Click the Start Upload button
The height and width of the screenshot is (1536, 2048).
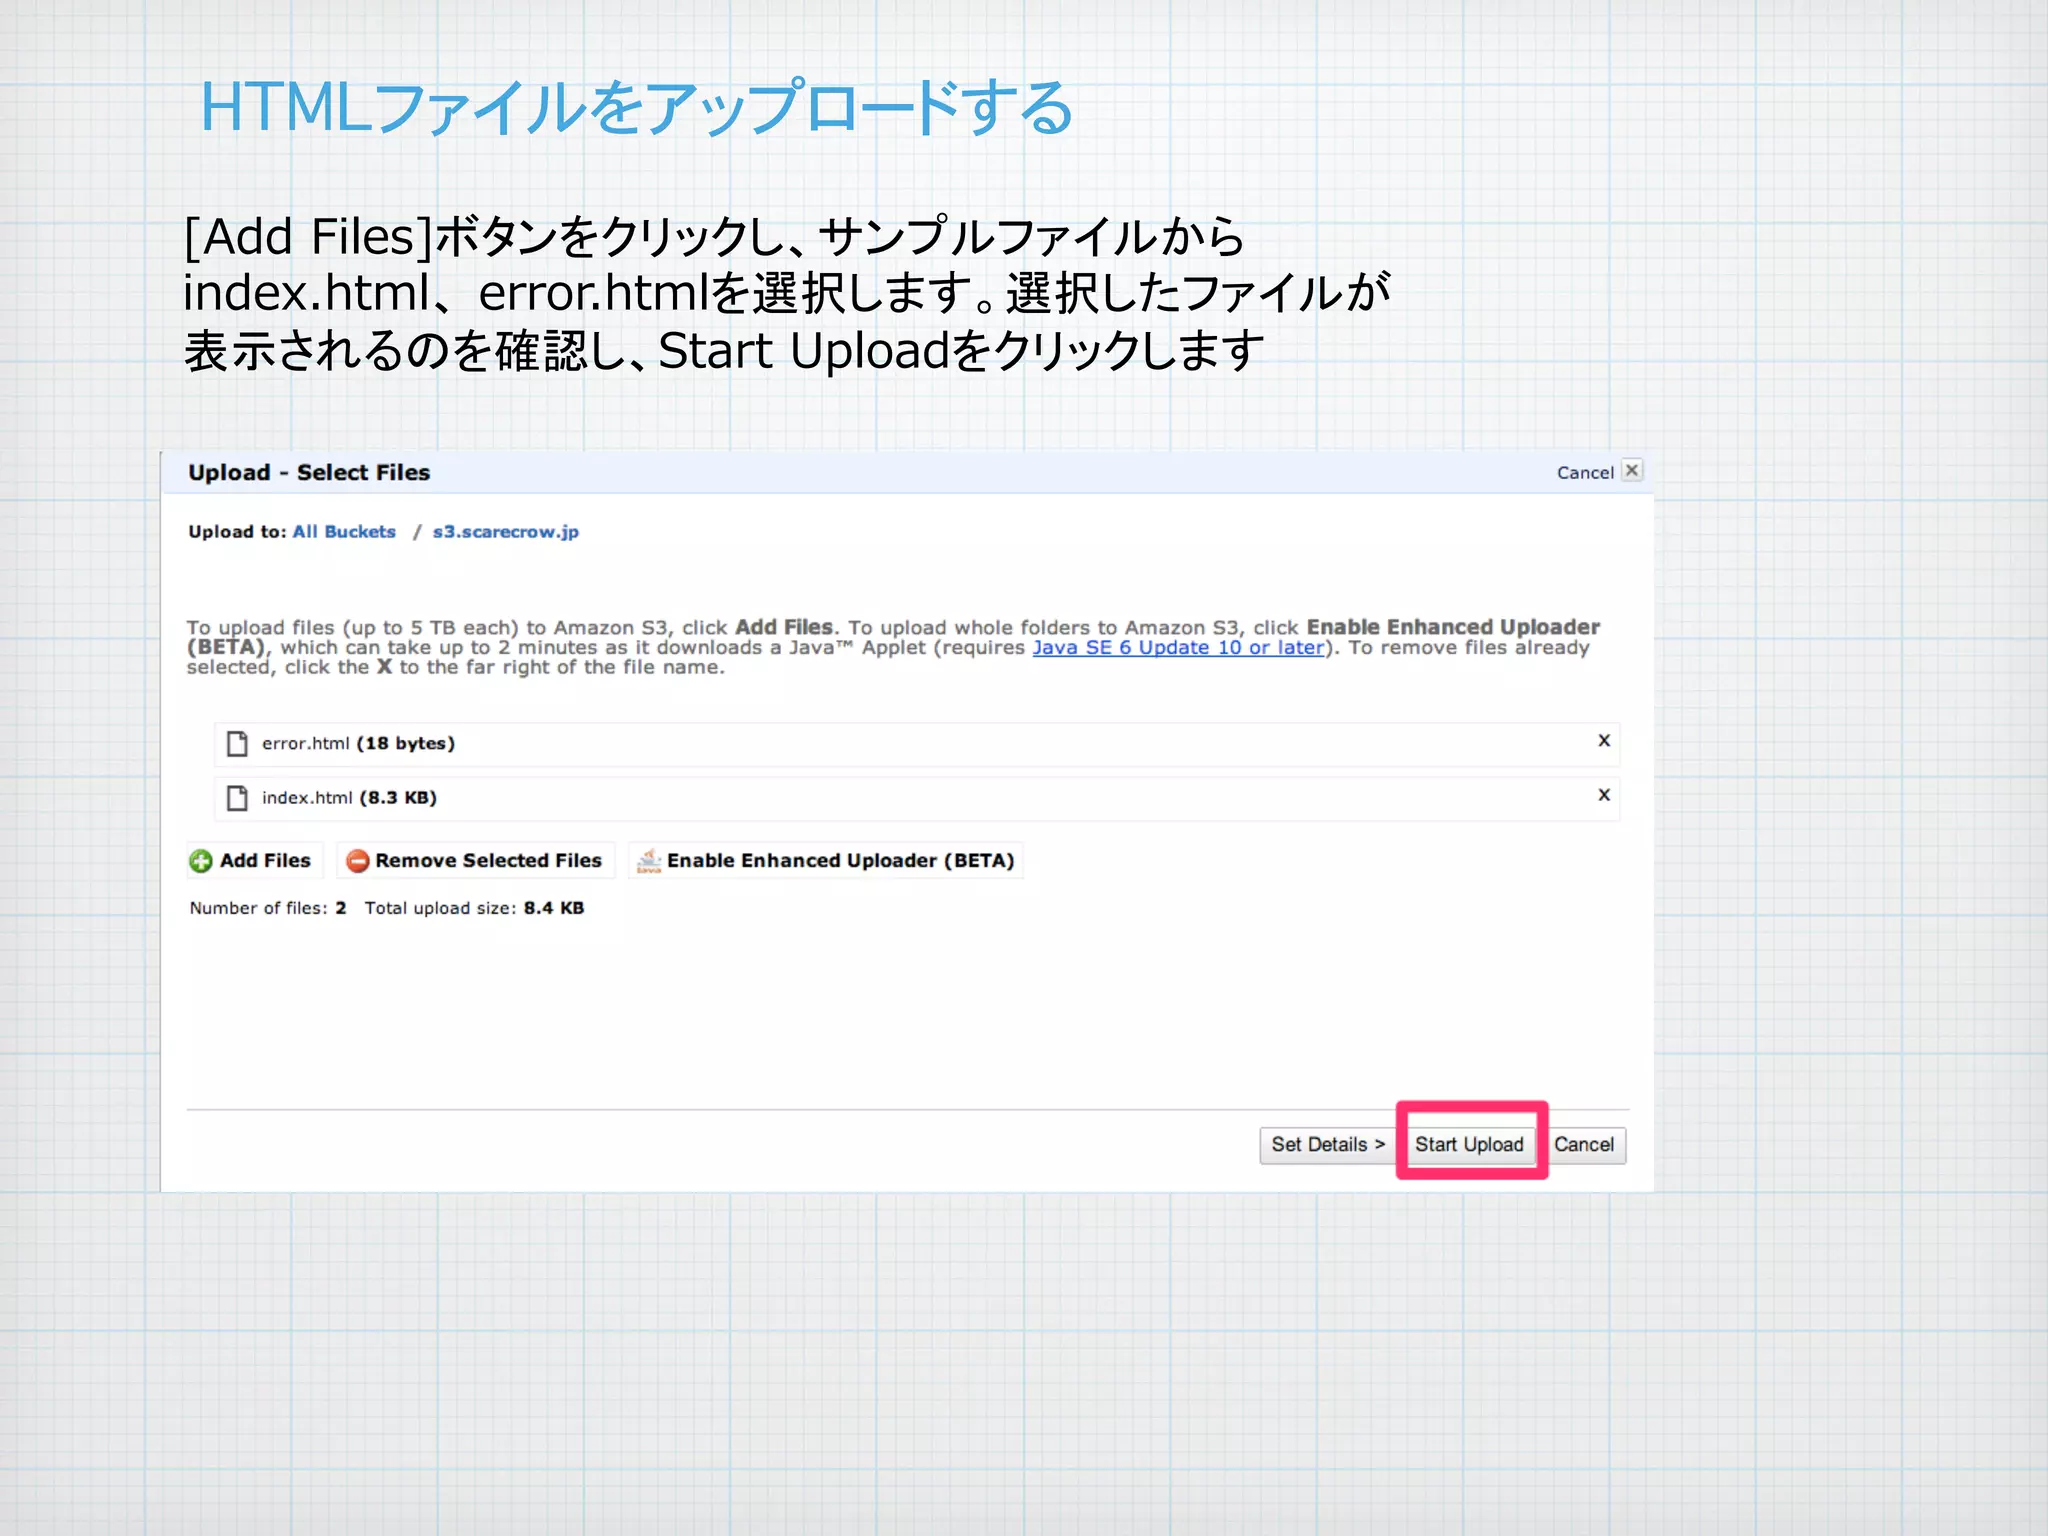(x=1468, y=1144)
